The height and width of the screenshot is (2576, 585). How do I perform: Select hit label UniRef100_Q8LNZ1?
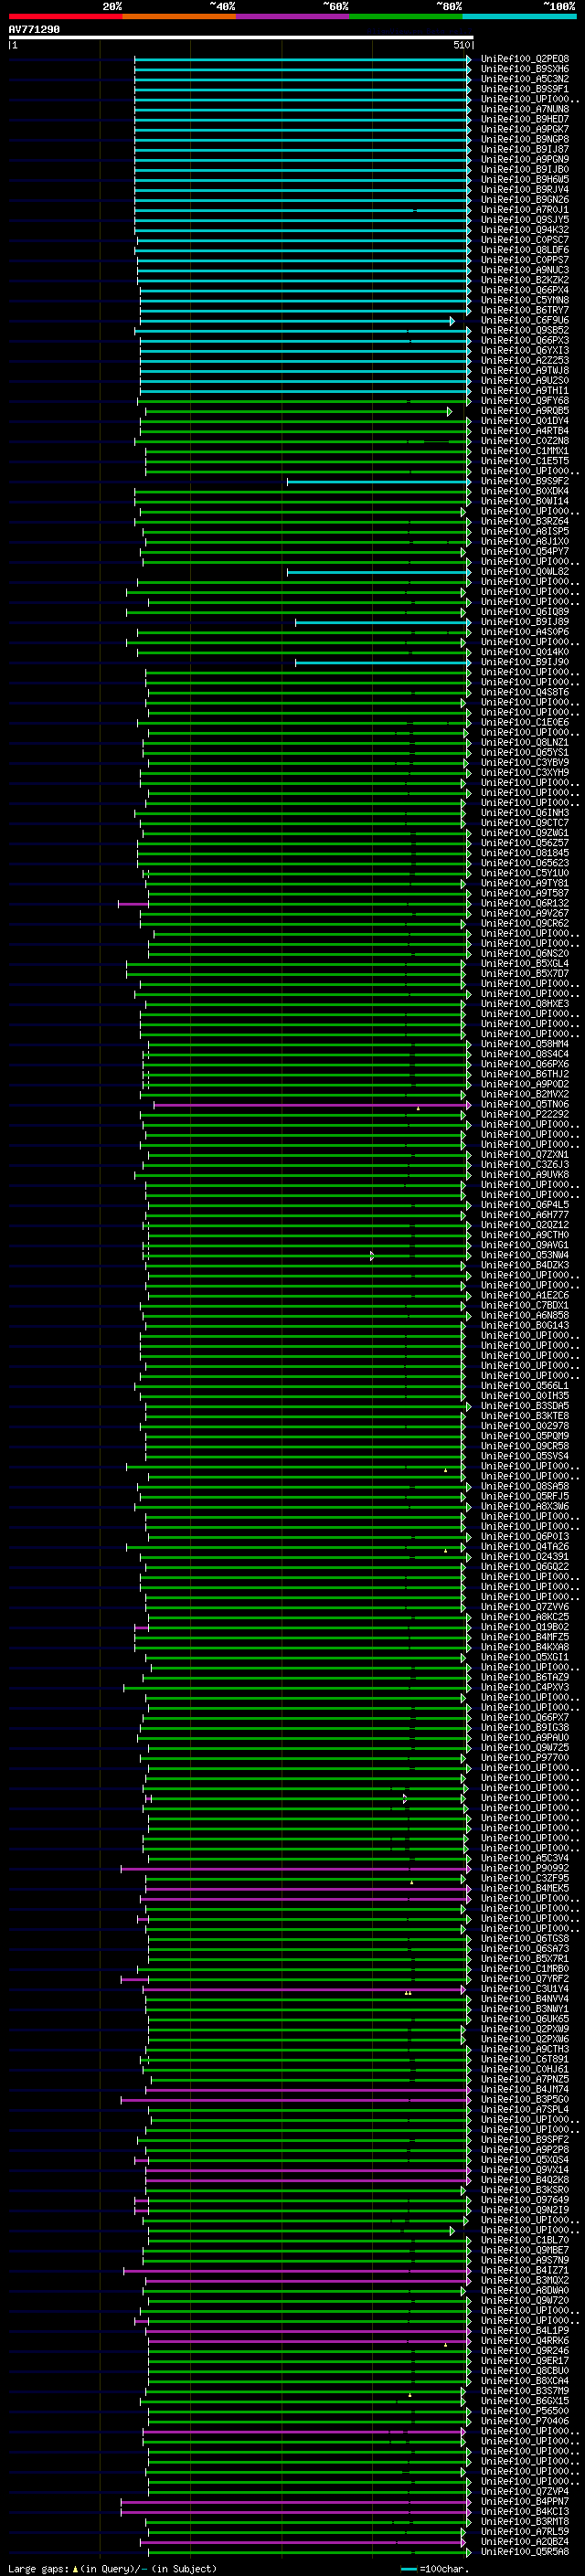pyautogui.click(x=525, y=743)
